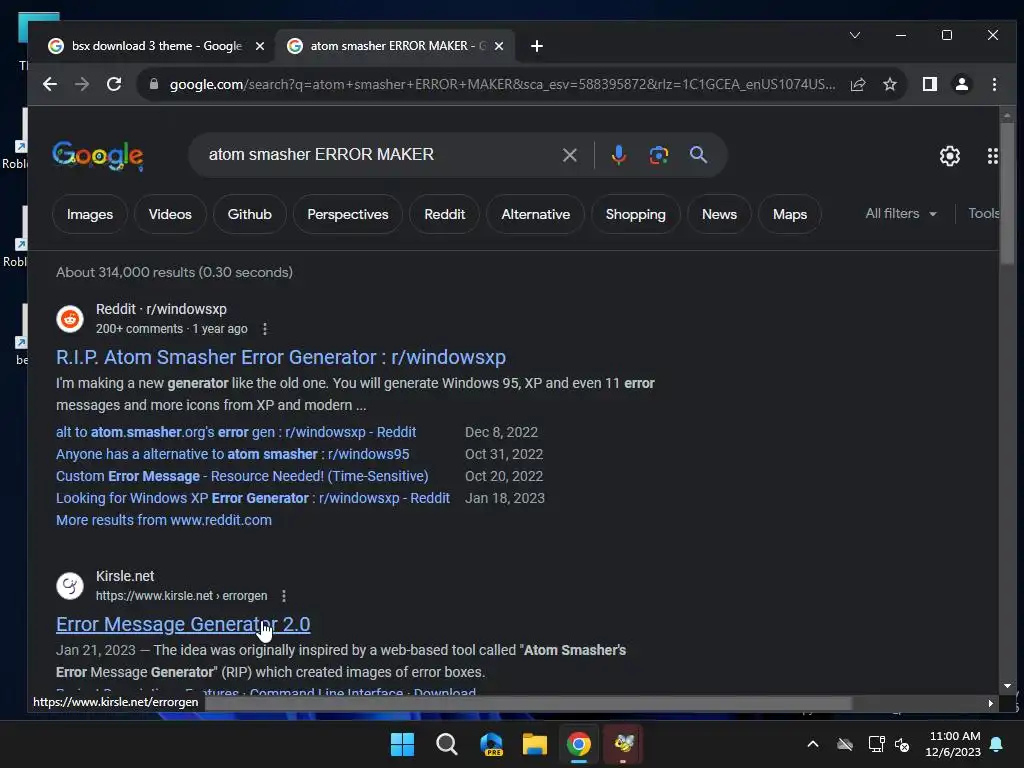This screenshot has height=768, width=1024.
Task: Reload the current page
Action: pyautogui.click(x=114, y=84)
